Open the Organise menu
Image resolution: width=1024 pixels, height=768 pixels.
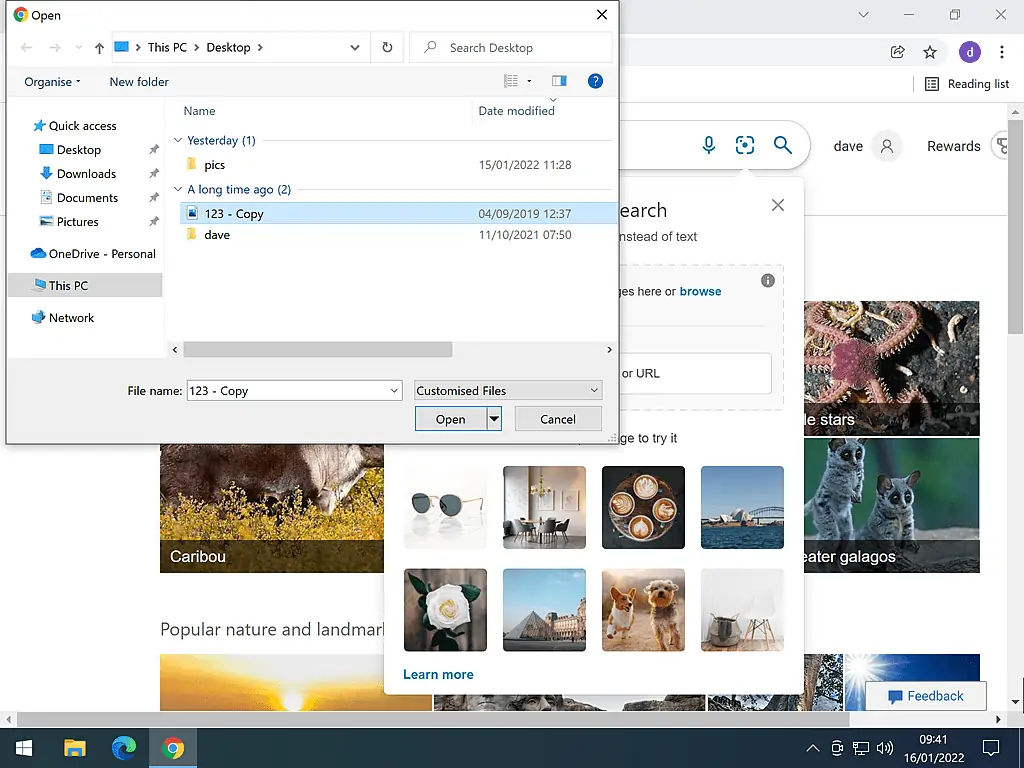click(51, 81)
